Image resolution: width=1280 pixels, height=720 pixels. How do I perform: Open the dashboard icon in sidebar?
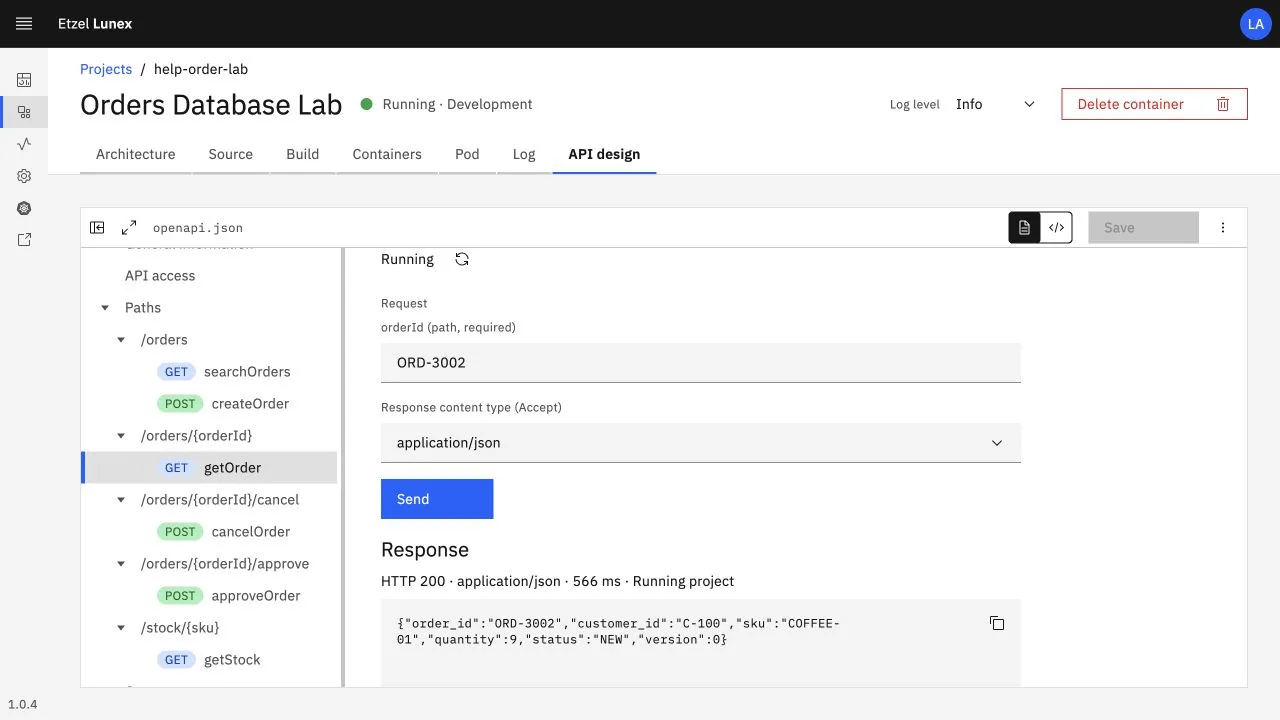pyautogui.click(x=24, y=80)
